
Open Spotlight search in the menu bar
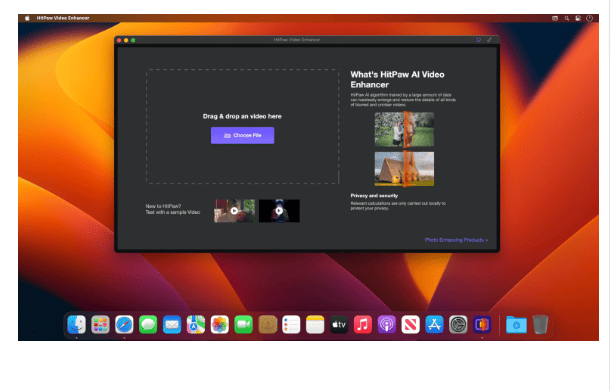[567, 18]
